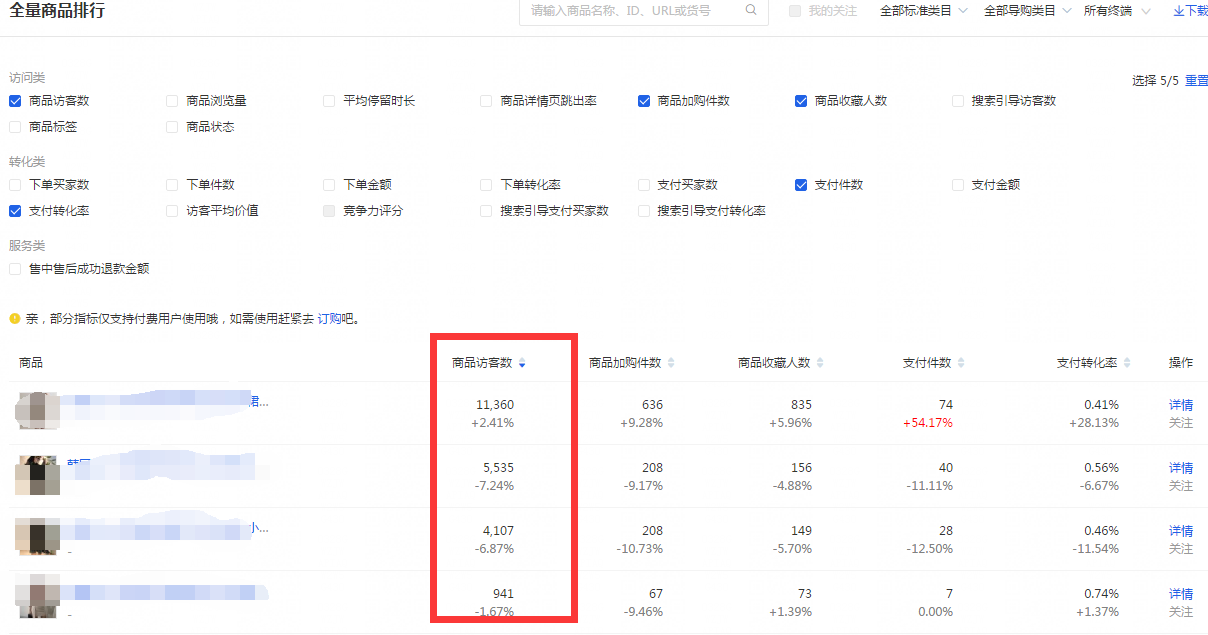Viewport: 1208px width, 635px height.
Task: Click the yellow notice info icon
Action: tap(15, 319)
